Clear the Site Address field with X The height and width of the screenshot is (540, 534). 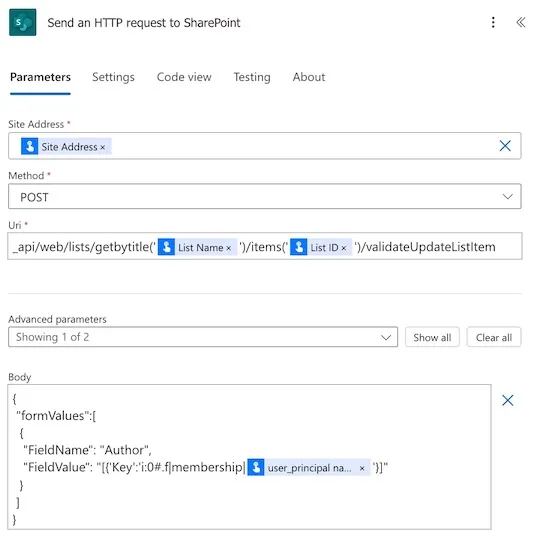pyautogui.click(x=505, y=146)
